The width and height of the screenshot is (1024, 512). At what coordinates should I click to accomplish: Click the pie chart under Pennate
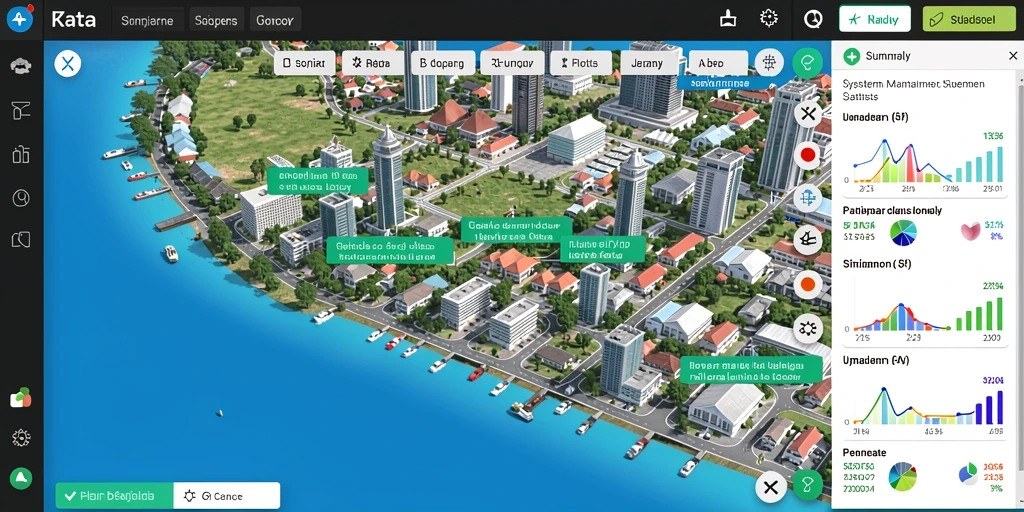[903, 476]
